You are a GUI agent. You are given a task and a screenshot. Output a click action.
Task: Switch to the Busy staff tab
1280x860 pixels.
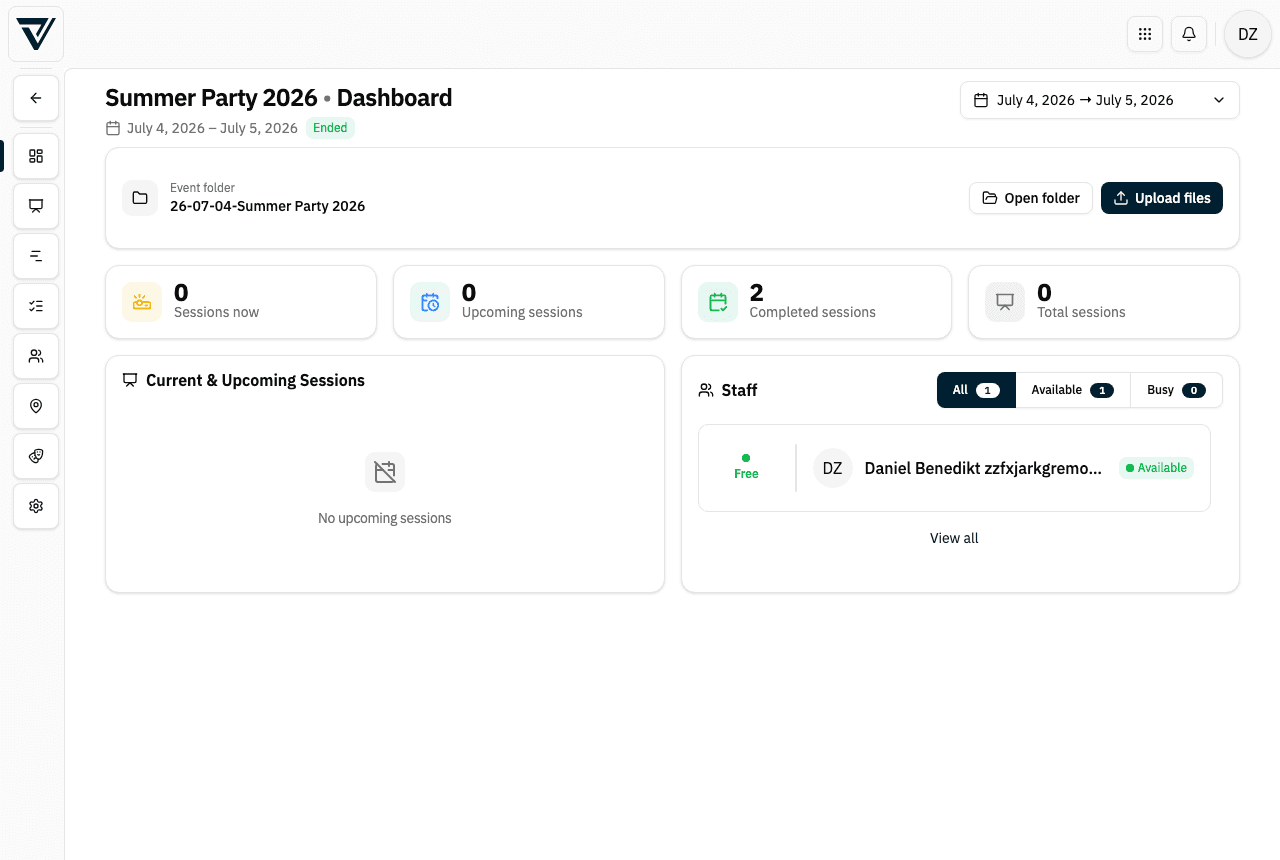pyautogui.click(x=1176, y=390)
